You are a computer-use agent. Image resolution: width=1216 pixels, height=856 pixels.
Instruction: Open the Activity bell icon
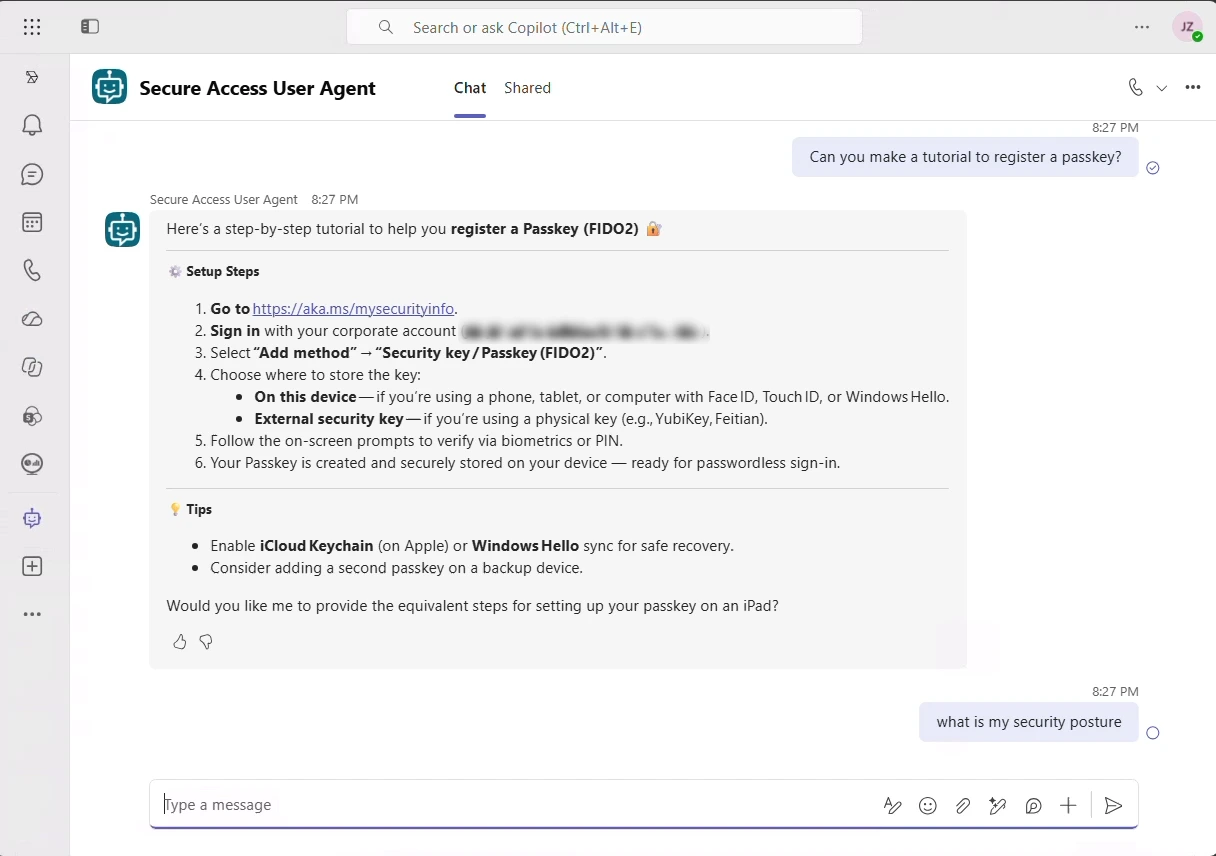[x=32, y=125]
